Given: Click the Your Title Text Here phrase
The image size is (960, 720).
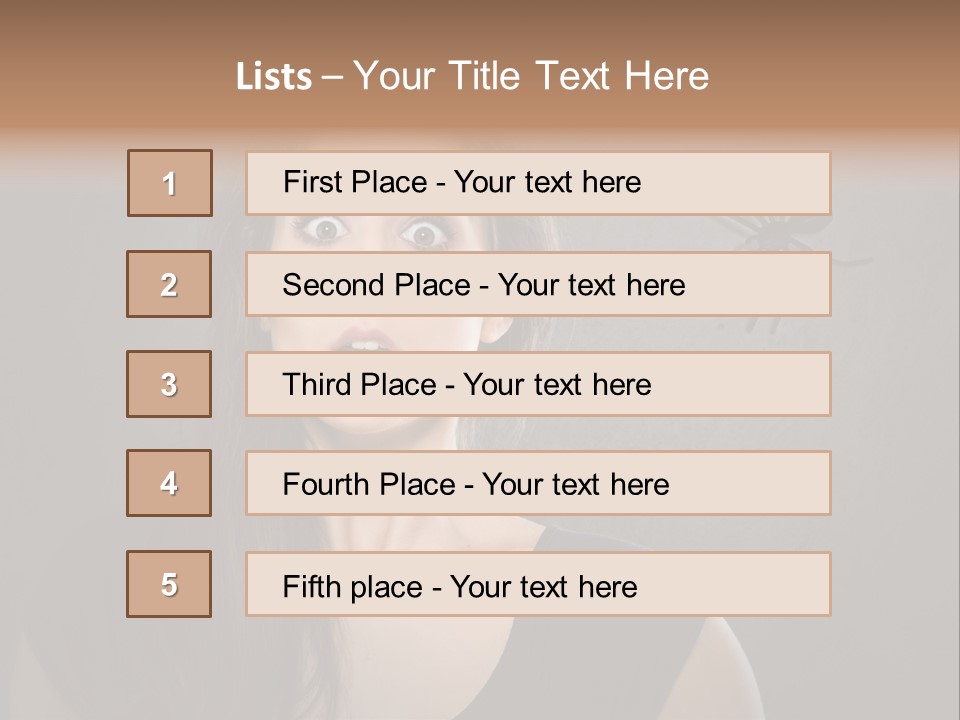Looking at the screenshot, I should 531,77.
